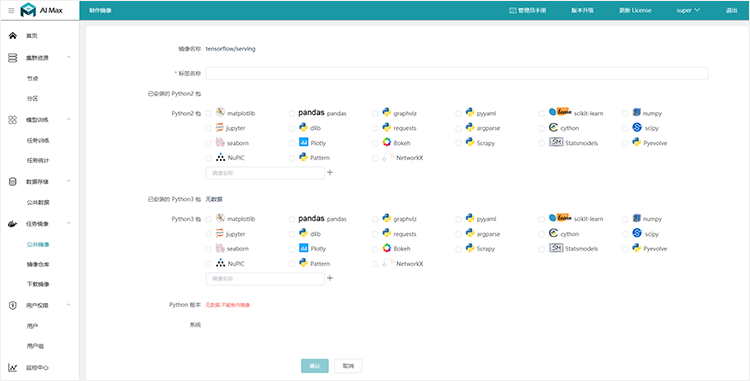Open the super user dropdown

[x=688, y=10]
